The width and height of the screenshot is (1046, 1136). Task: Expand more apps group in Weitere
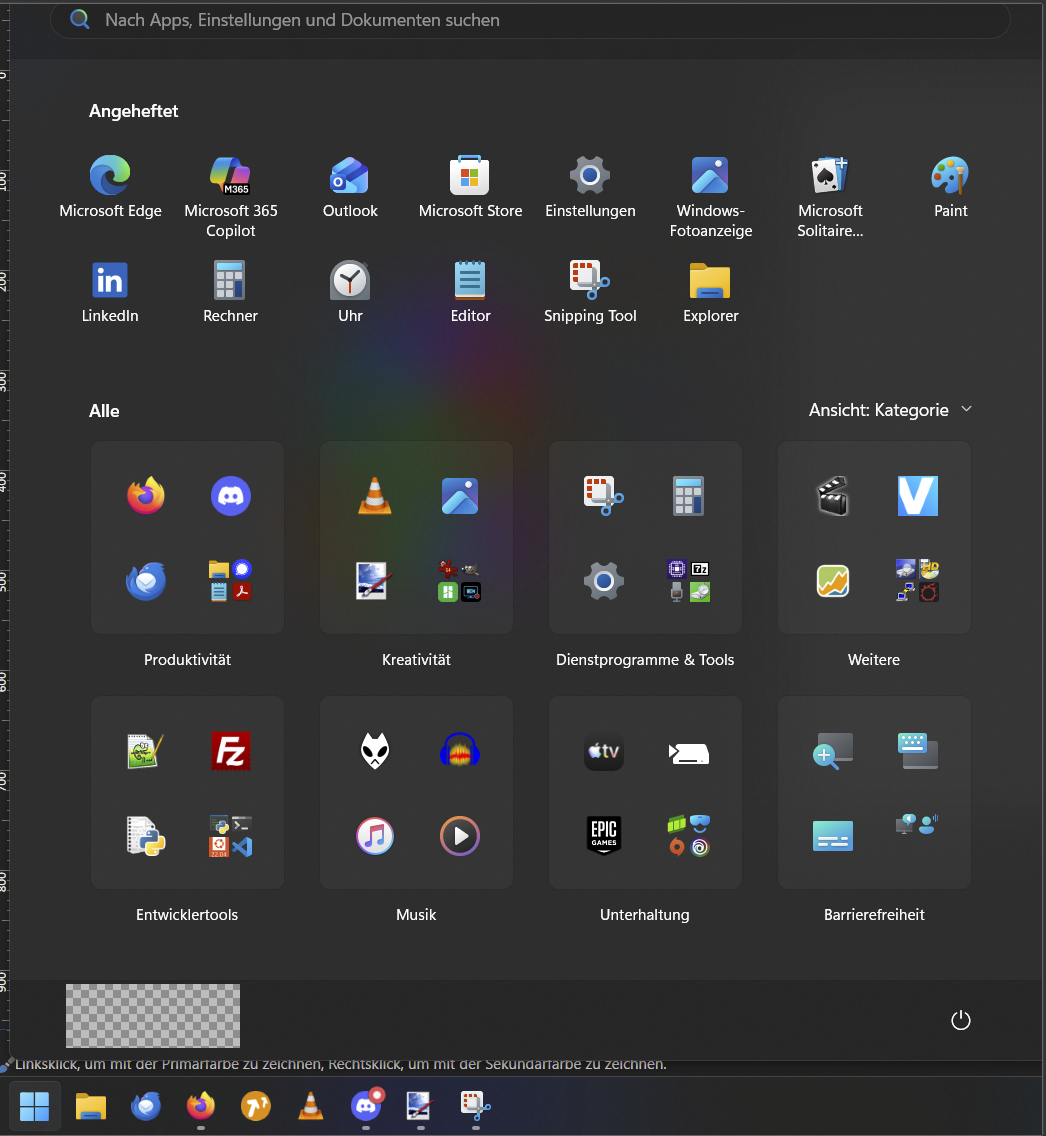point(917,581)
